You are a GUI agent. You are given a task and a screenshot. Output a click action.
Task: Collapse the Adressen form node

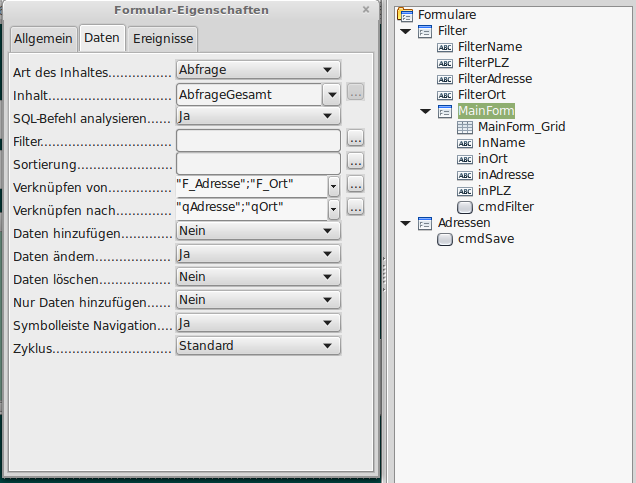pos(405,223)
